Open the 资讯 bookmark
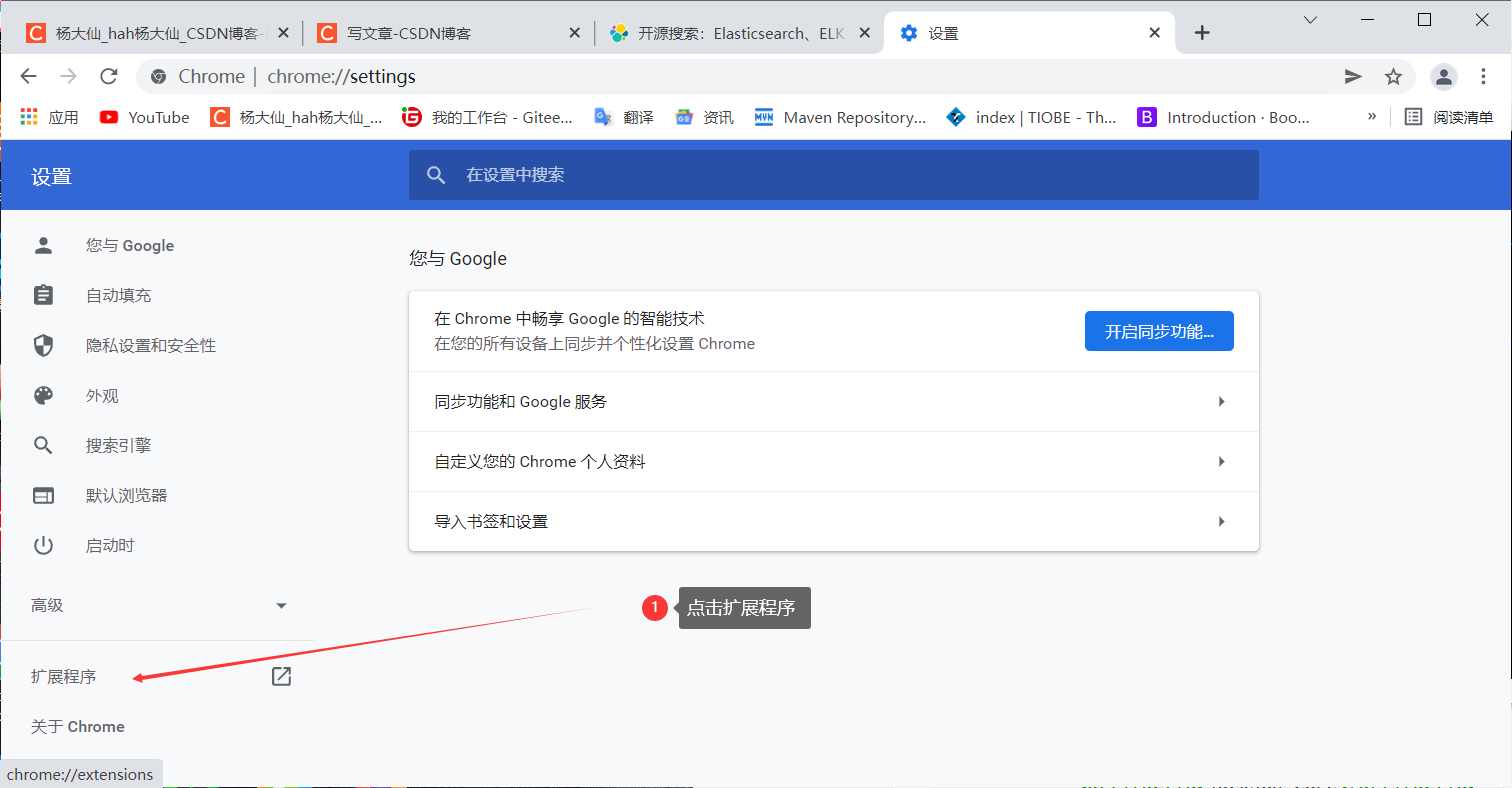The image size is (1512, 788). [704, 117]
